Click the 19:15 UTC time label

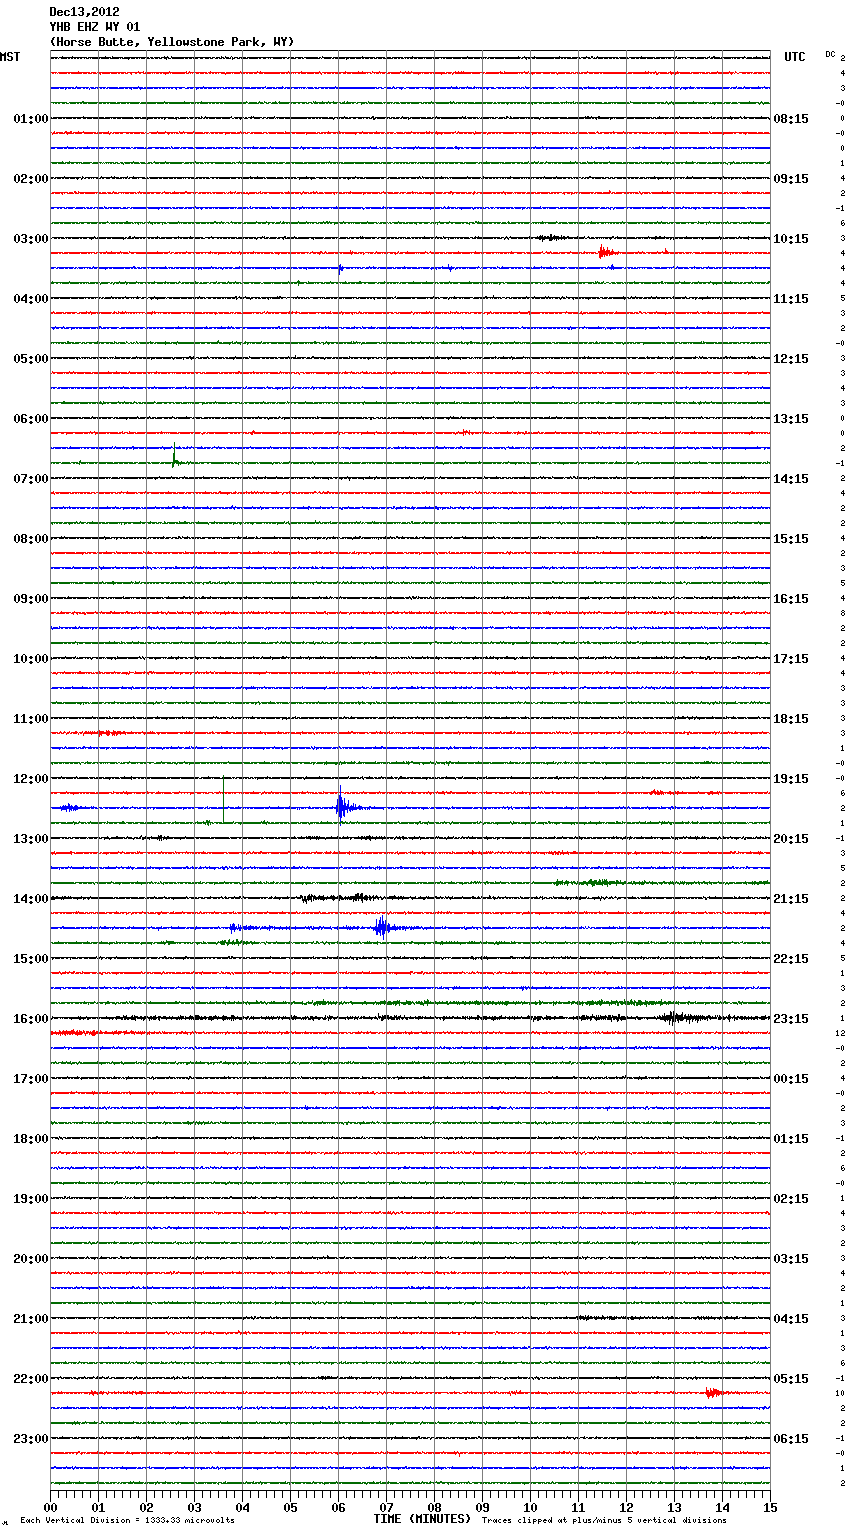(790, 779)
